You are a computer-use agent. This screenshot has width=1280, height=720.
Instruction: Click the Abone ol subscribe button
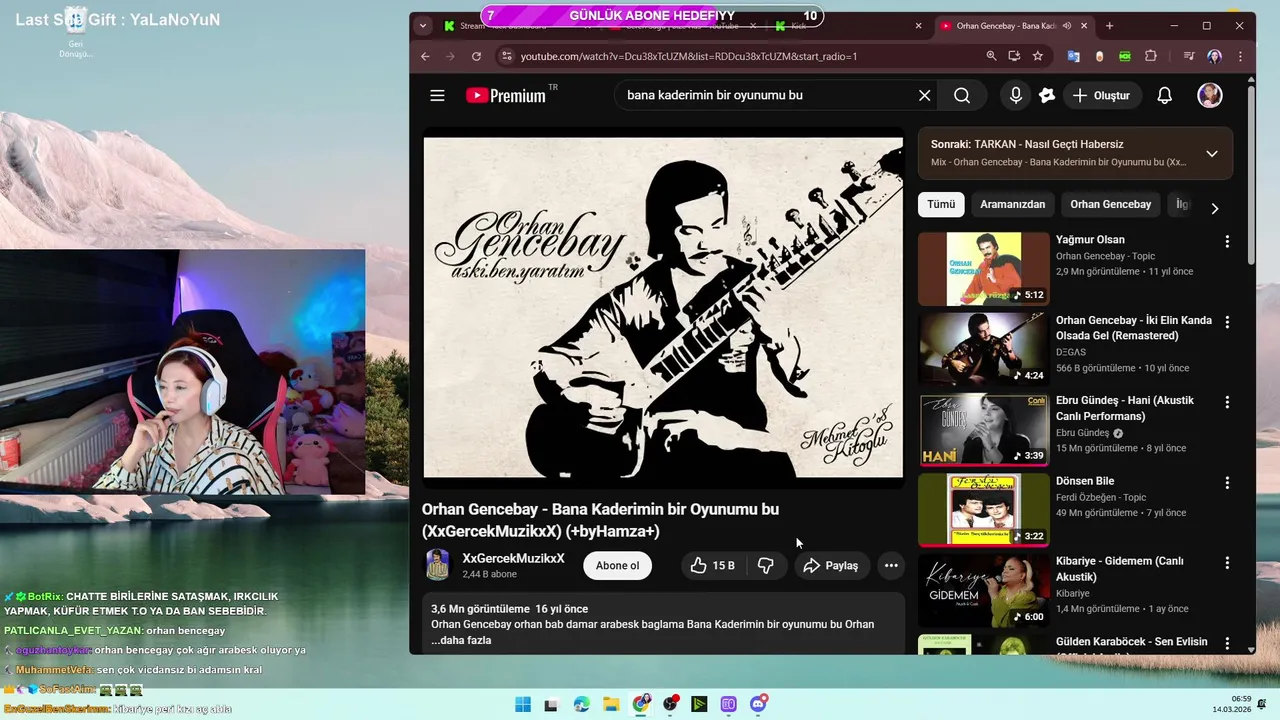[x=617, y=566]
